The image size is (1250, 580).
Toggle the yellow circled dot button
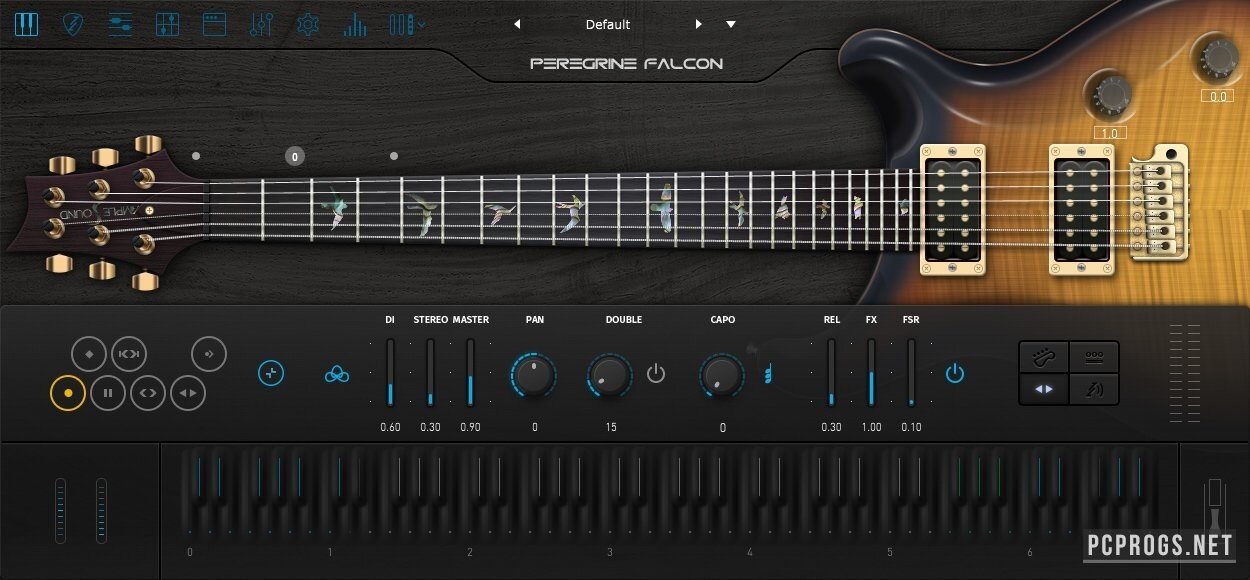(x=68, y=392)
